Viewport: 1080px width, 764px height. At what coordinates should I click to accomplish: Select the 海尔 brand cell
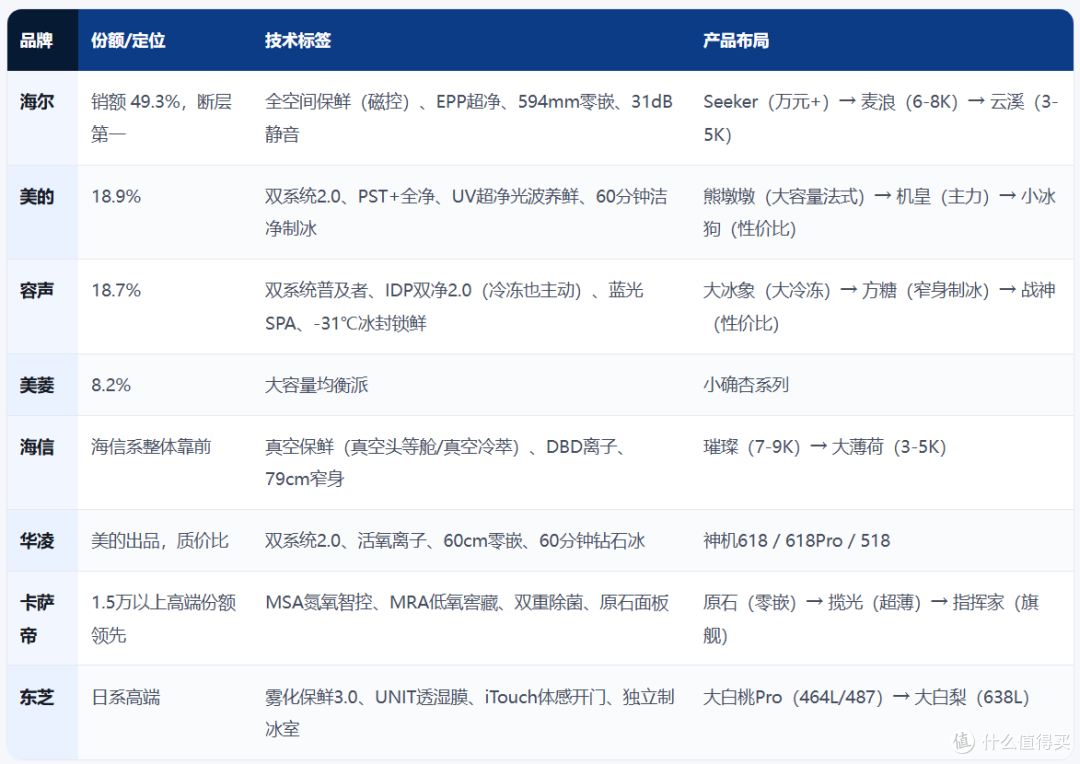coord(42,118)
